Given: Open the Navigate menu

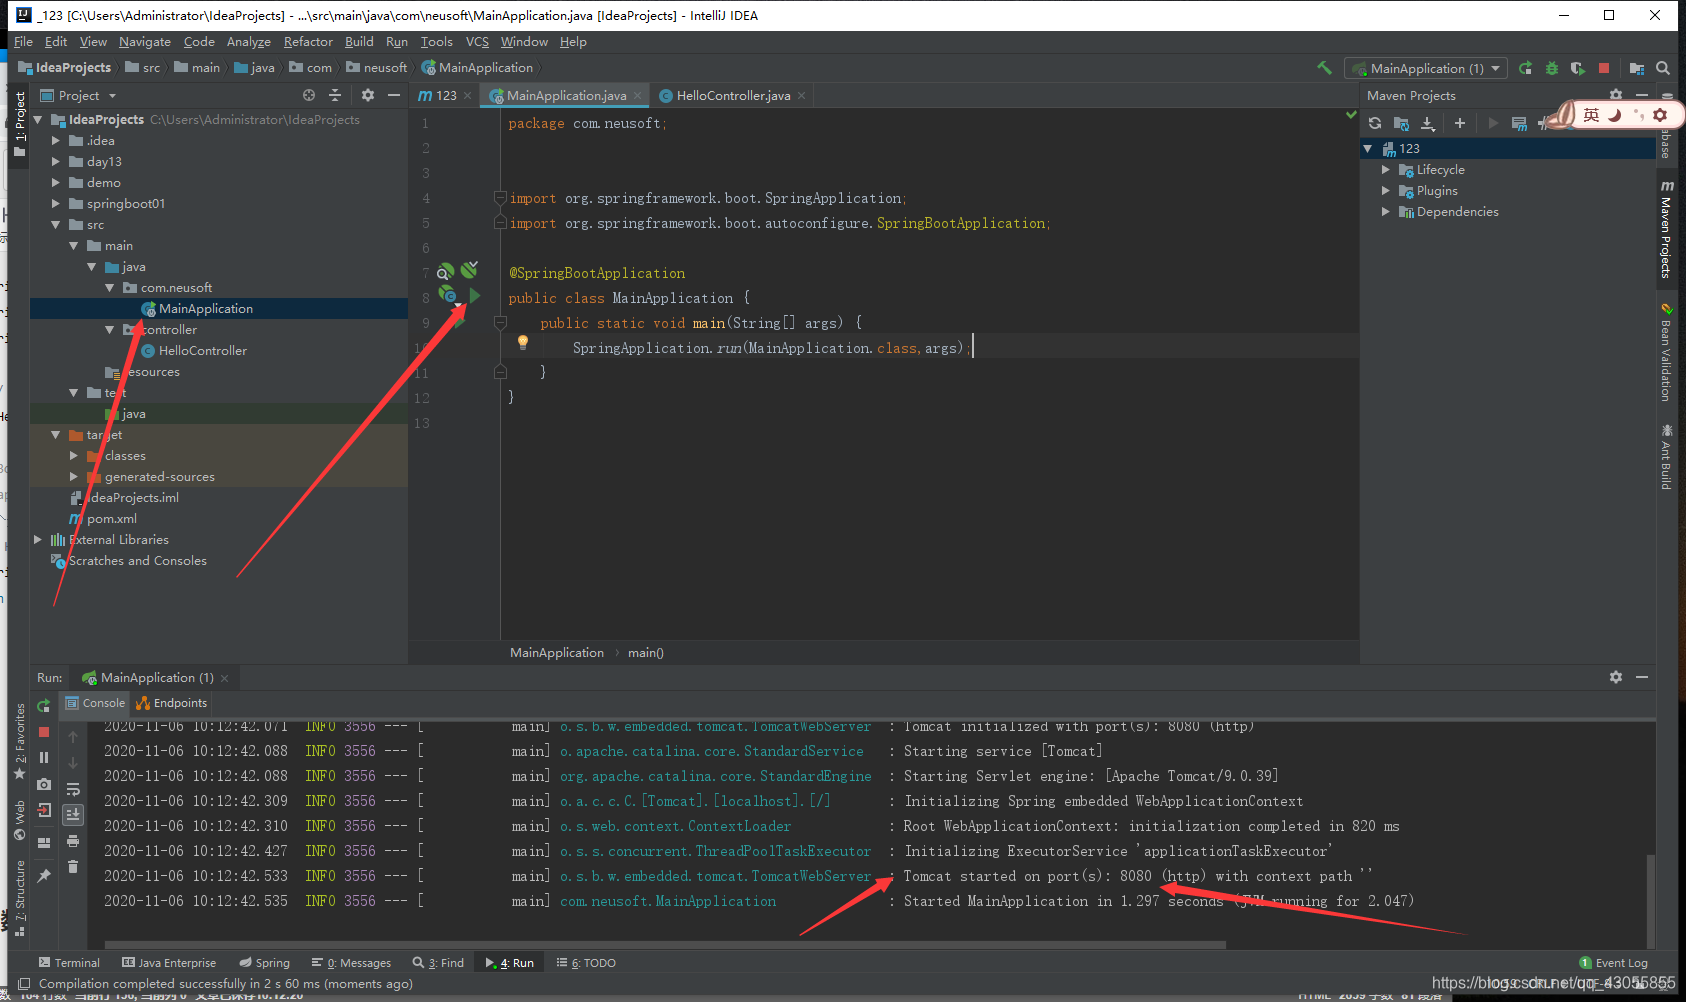Looking at the screenshot, I should coord(145,42).
